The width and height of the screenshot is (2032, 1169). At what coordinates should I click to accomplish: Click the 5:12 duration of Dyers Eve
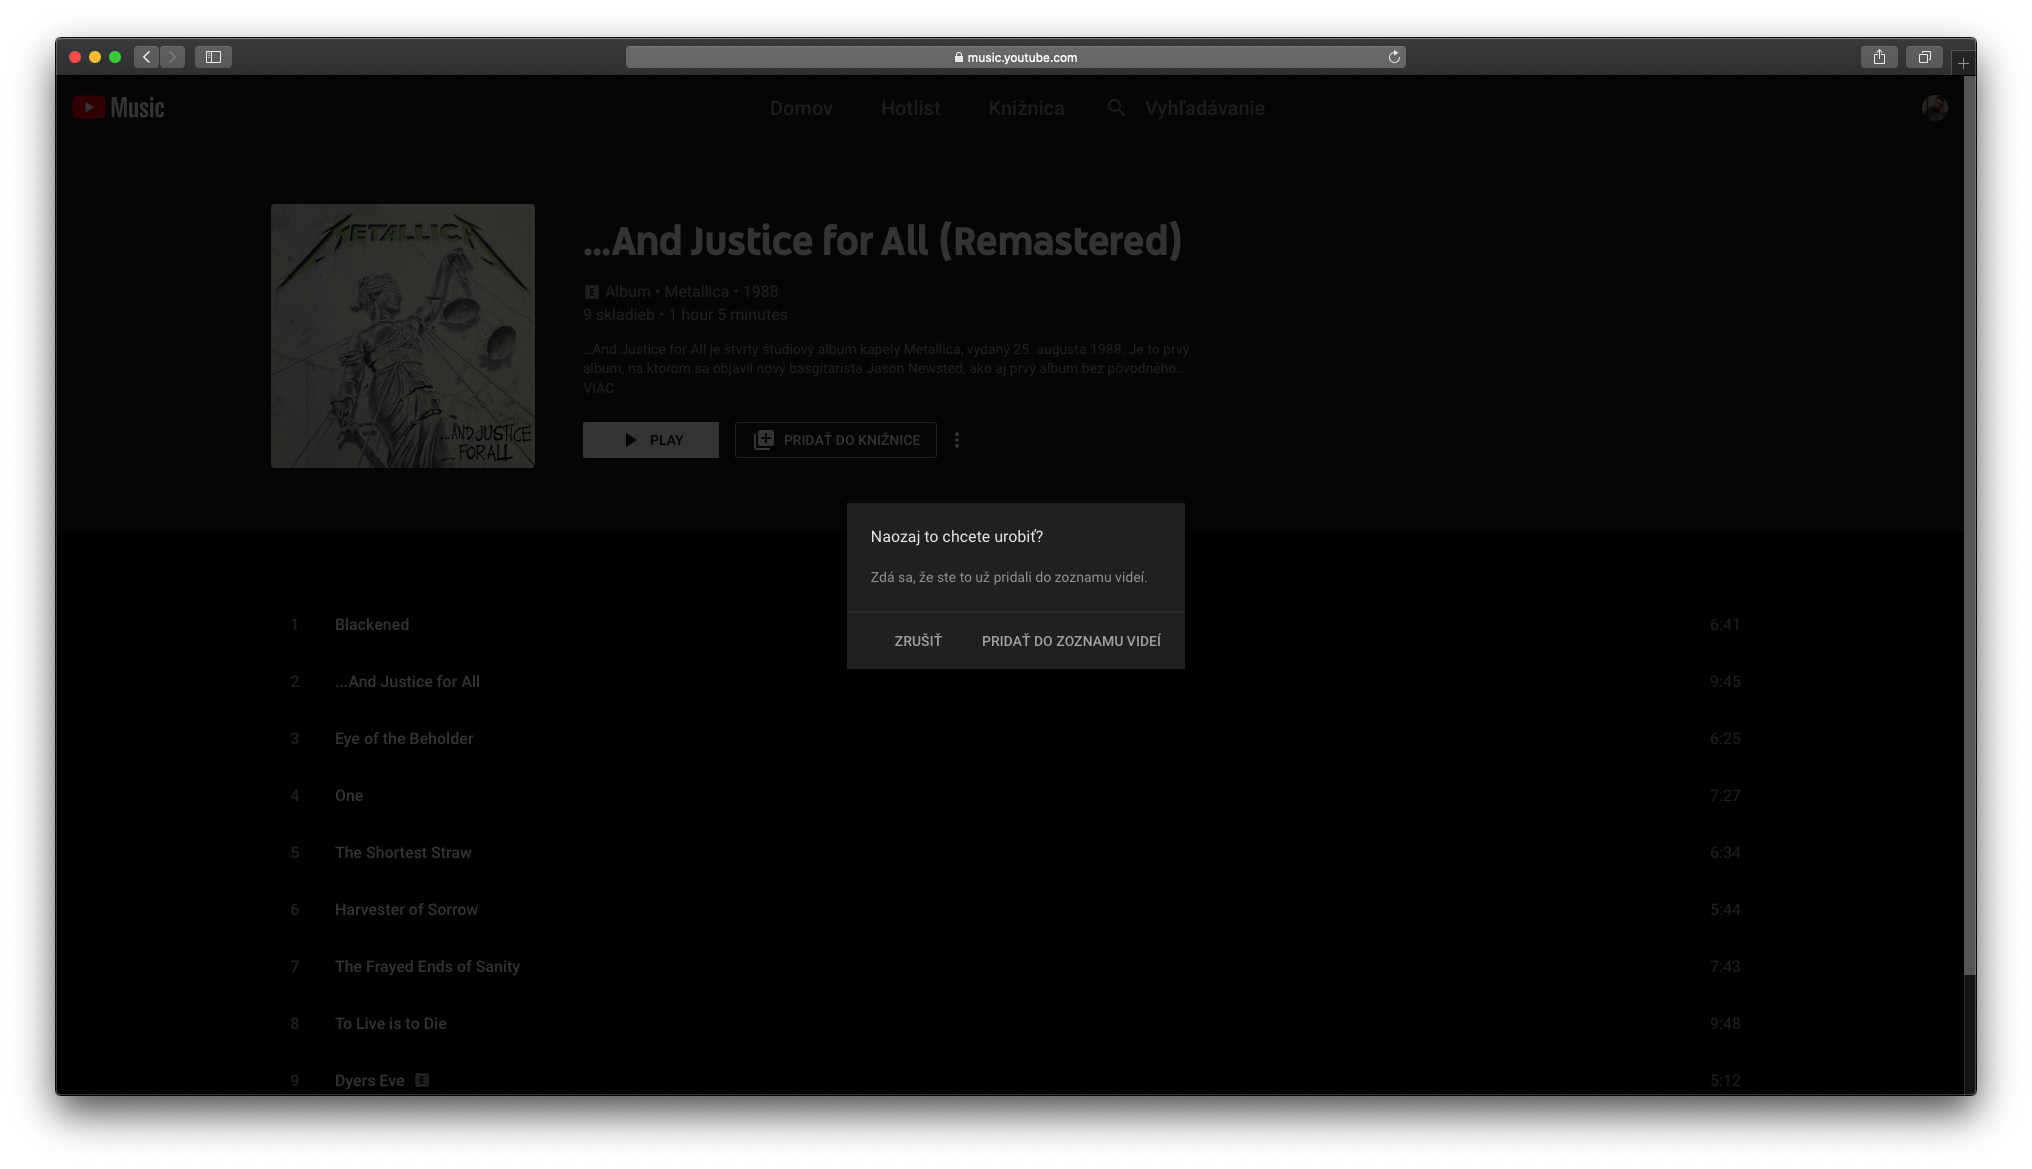point(1725,1081)
